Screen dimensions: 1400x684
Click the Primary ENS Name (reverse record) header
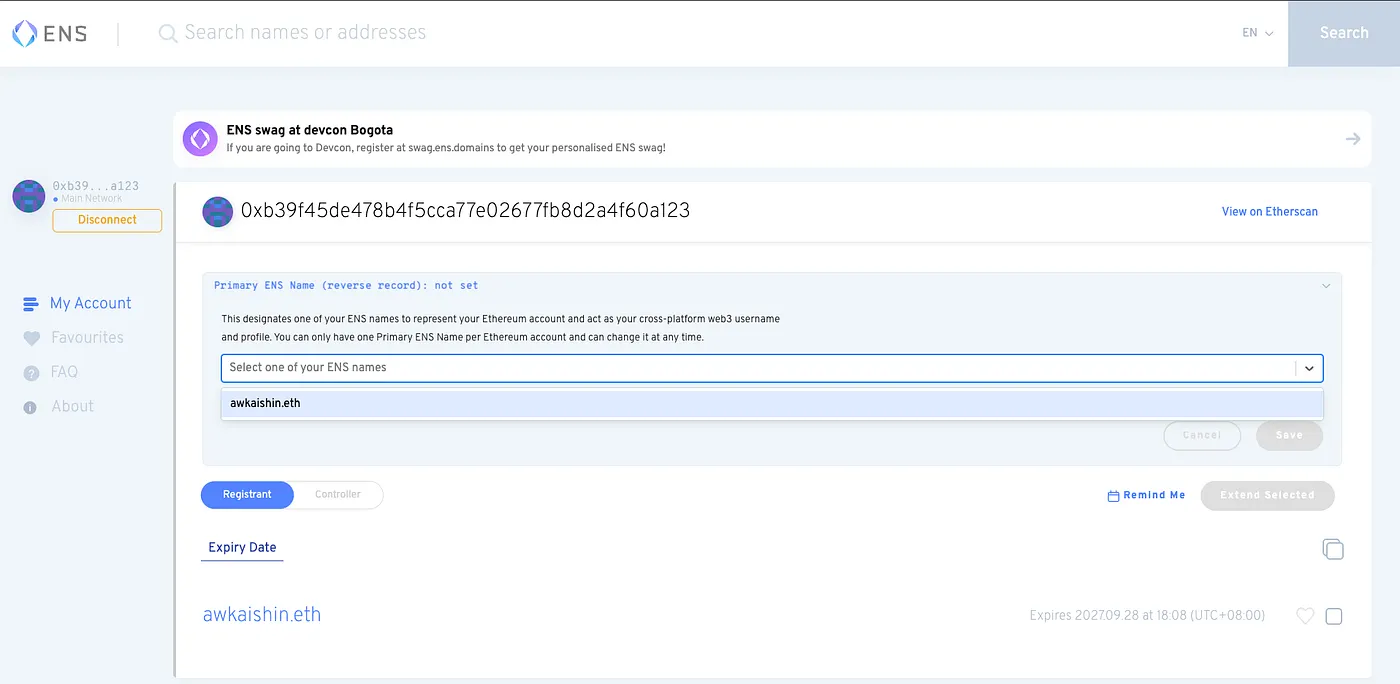pyautogui.click(x=346, y=286)
